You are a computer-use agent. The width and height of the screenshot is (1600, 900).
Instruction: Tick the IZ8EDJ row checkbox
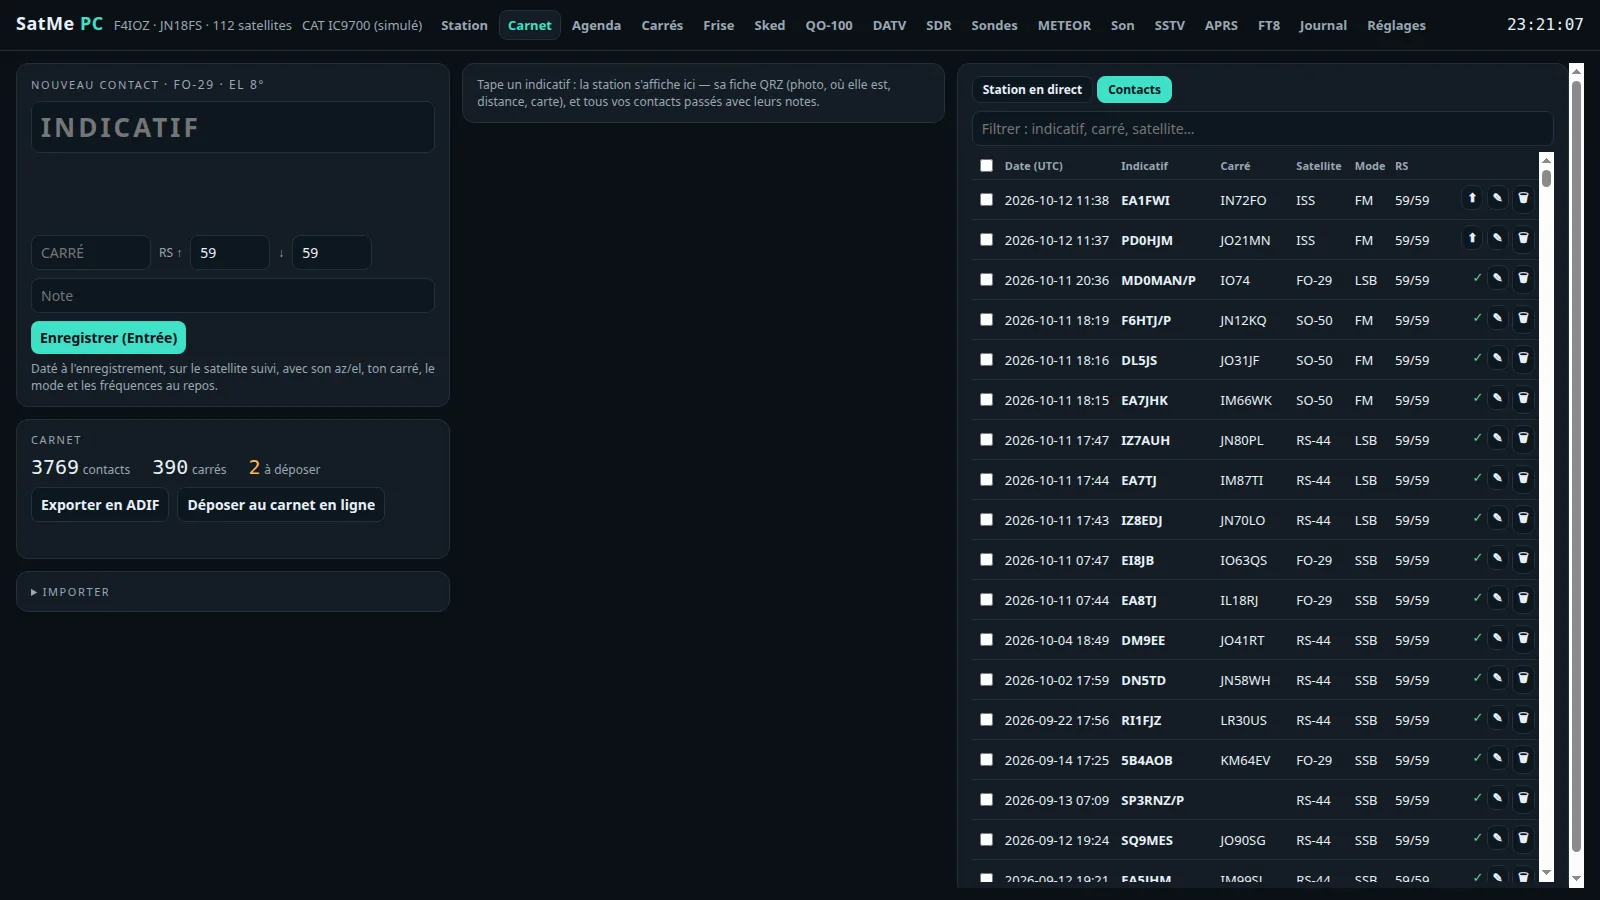[x=987, y=520]
